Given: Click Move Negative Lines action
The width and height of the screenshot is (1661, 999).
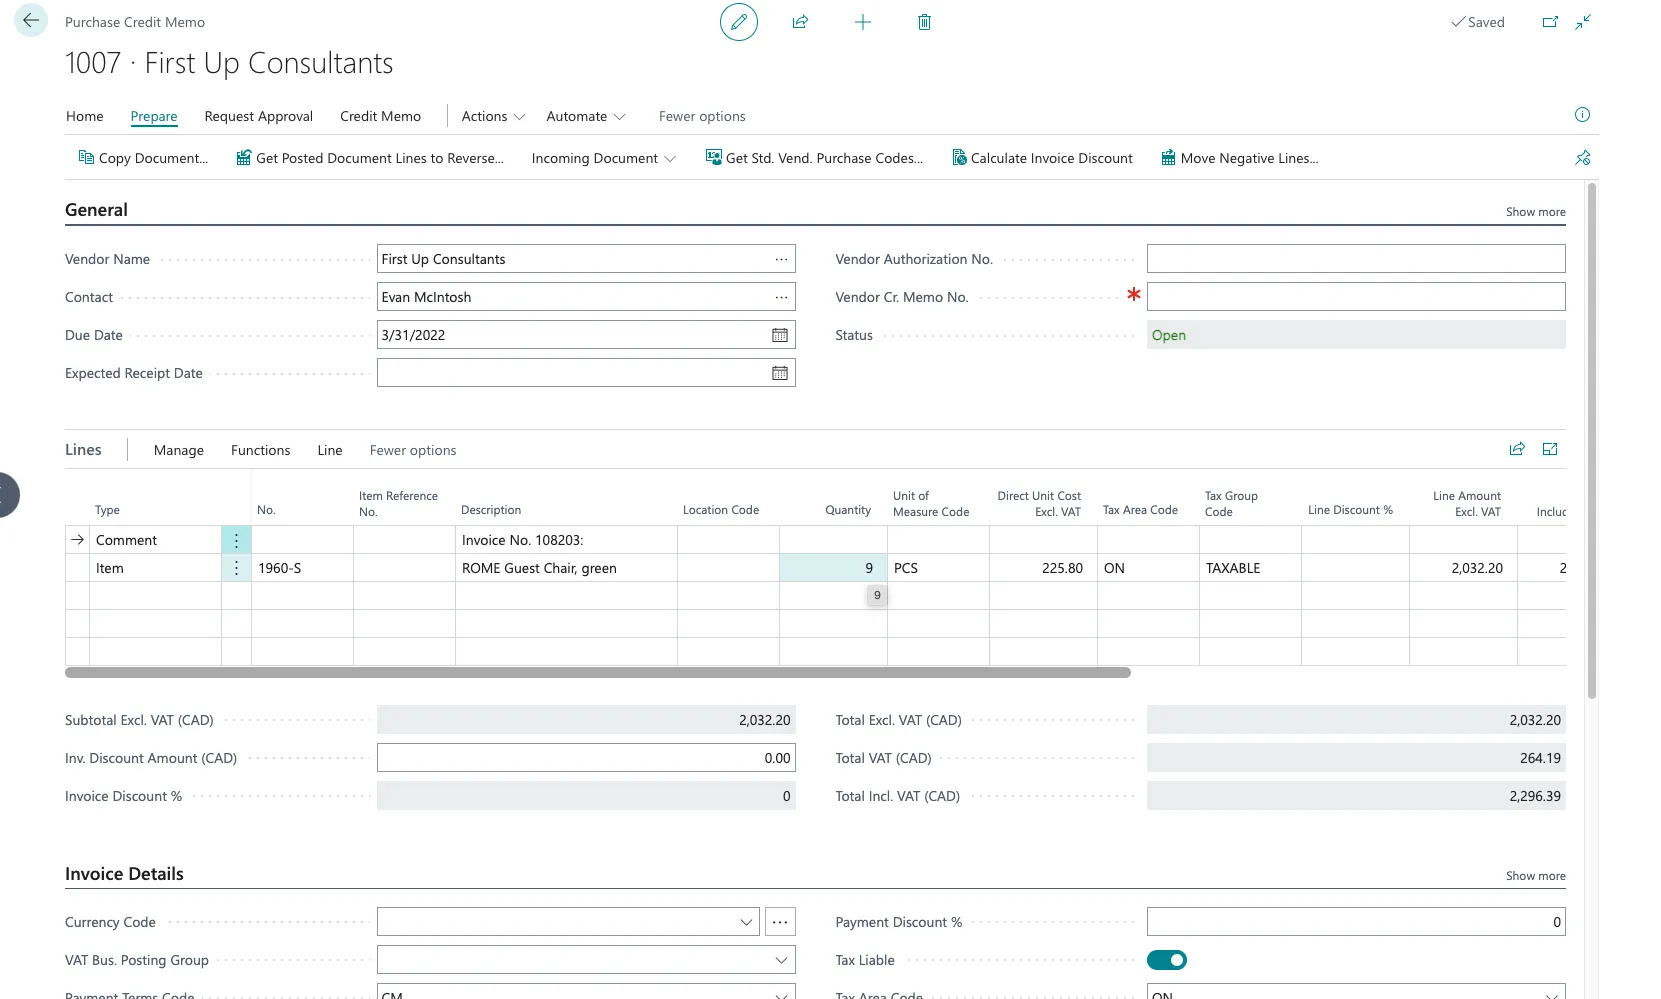Looking at the screenshot, I should coord(1239,158).
